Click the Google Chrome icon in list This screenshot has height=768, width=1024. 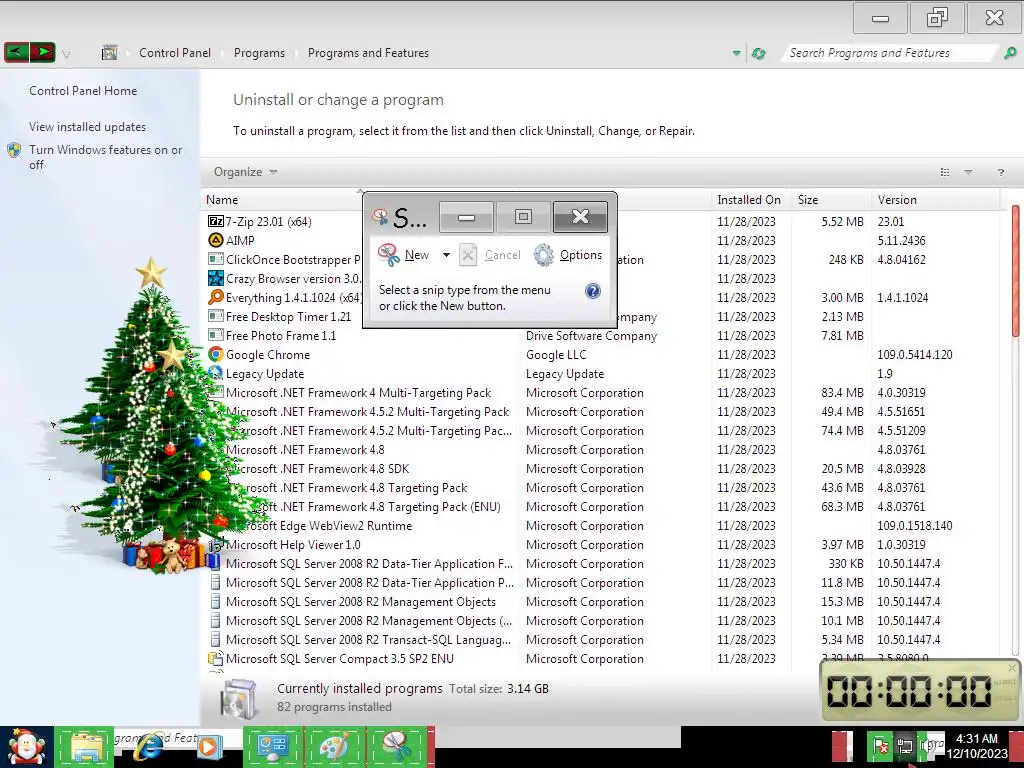pos(216,354)
